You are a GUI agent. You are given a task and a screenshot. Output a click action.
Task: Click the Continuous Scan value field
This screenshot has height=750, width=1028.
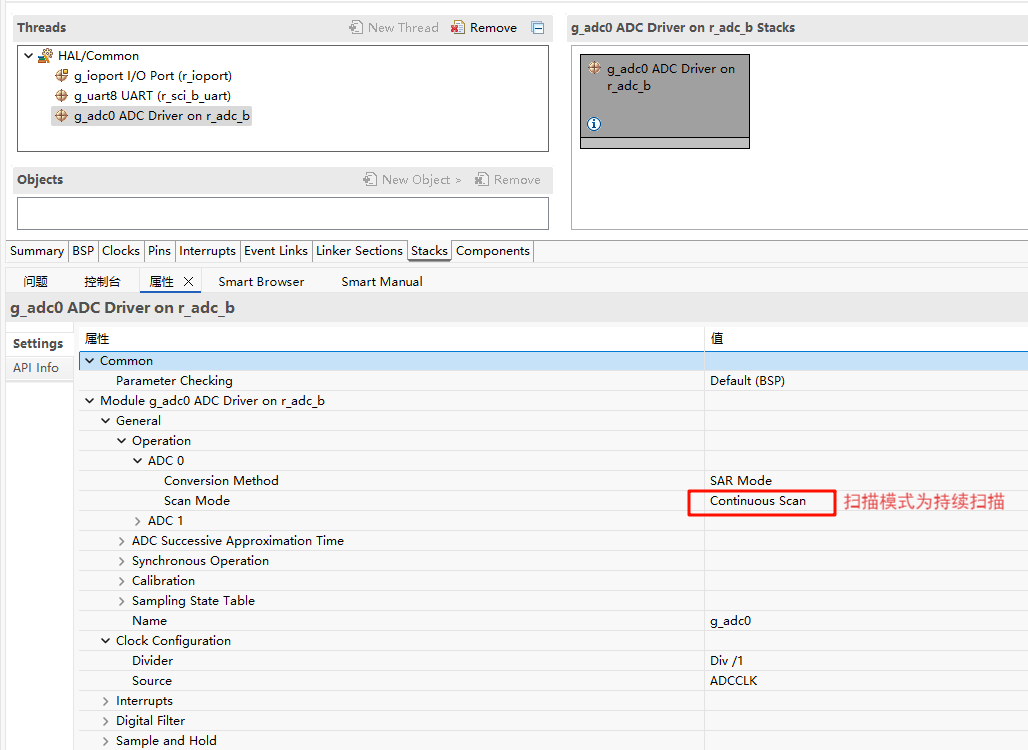tap(758, 501)
